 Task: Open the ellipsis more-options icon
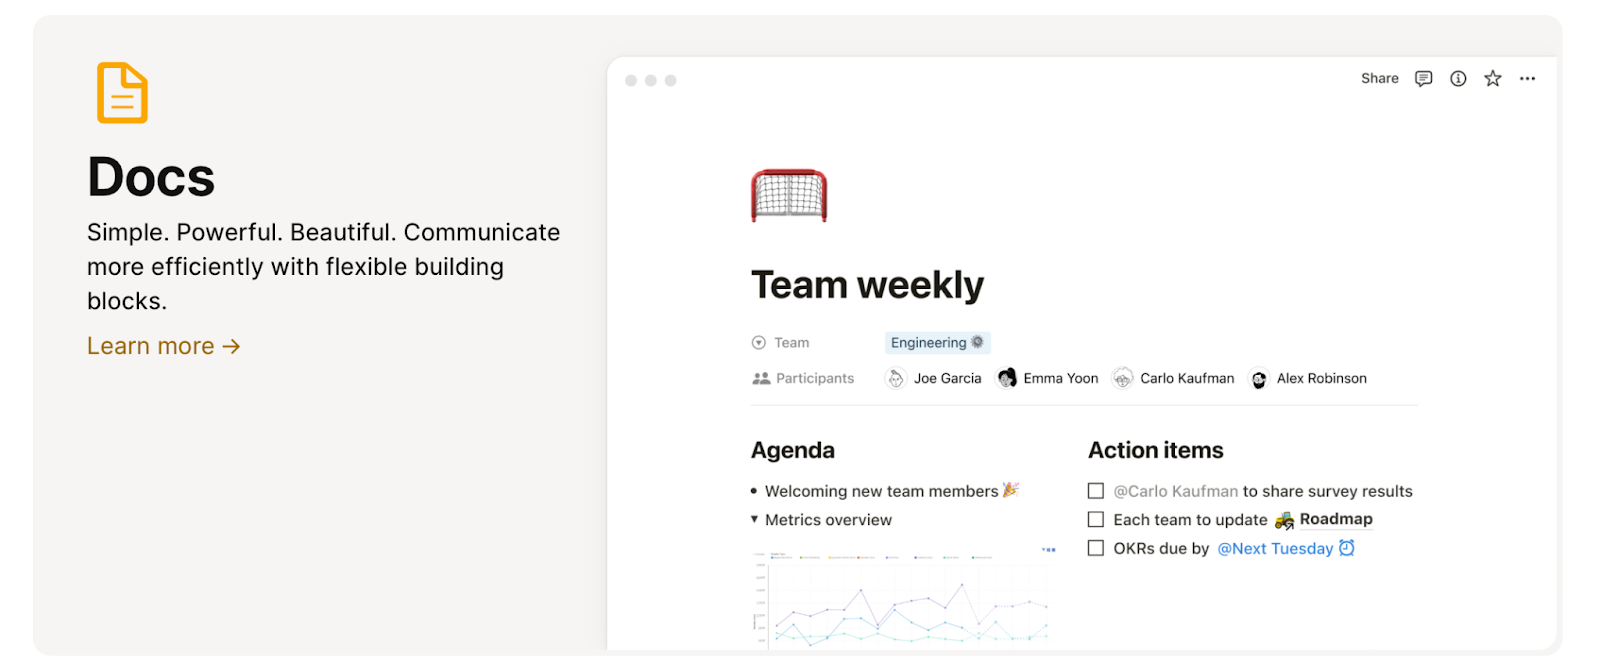(1528, 78)
